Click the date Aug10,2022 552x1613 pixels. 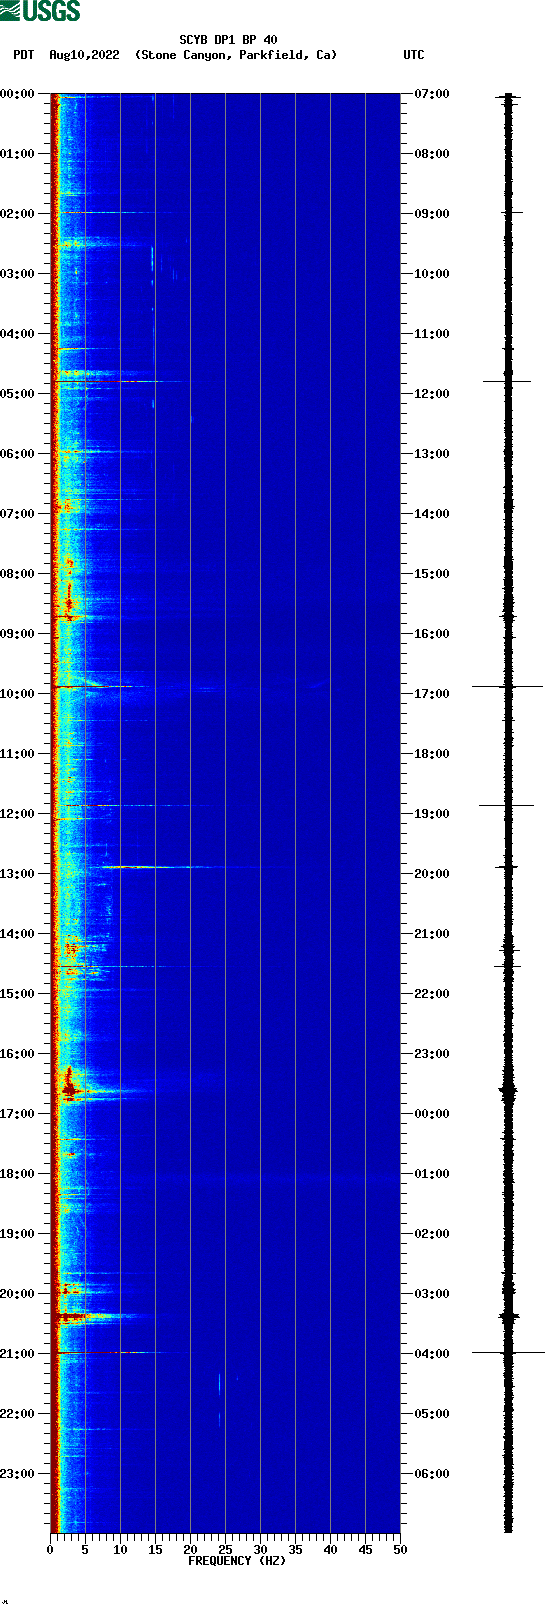click(x=84, y=55)
